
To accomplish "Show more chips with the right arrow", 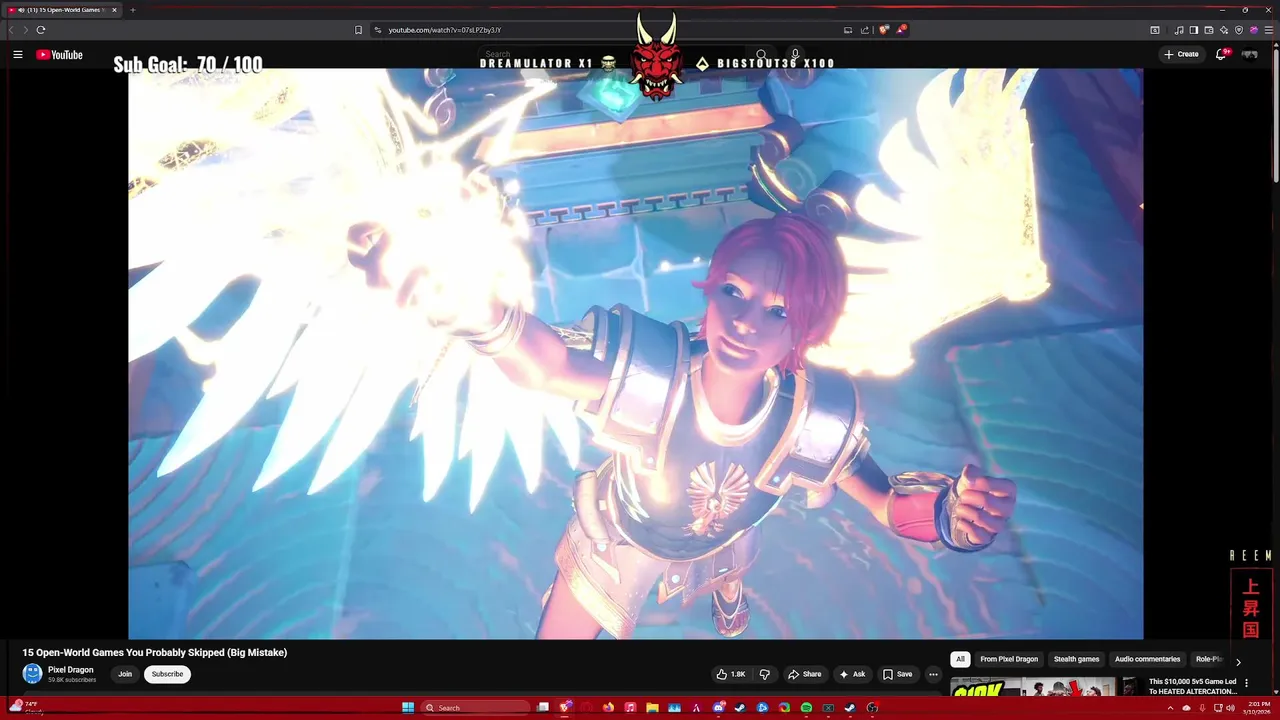I will pyautogui.click(x=1238, y=662).
